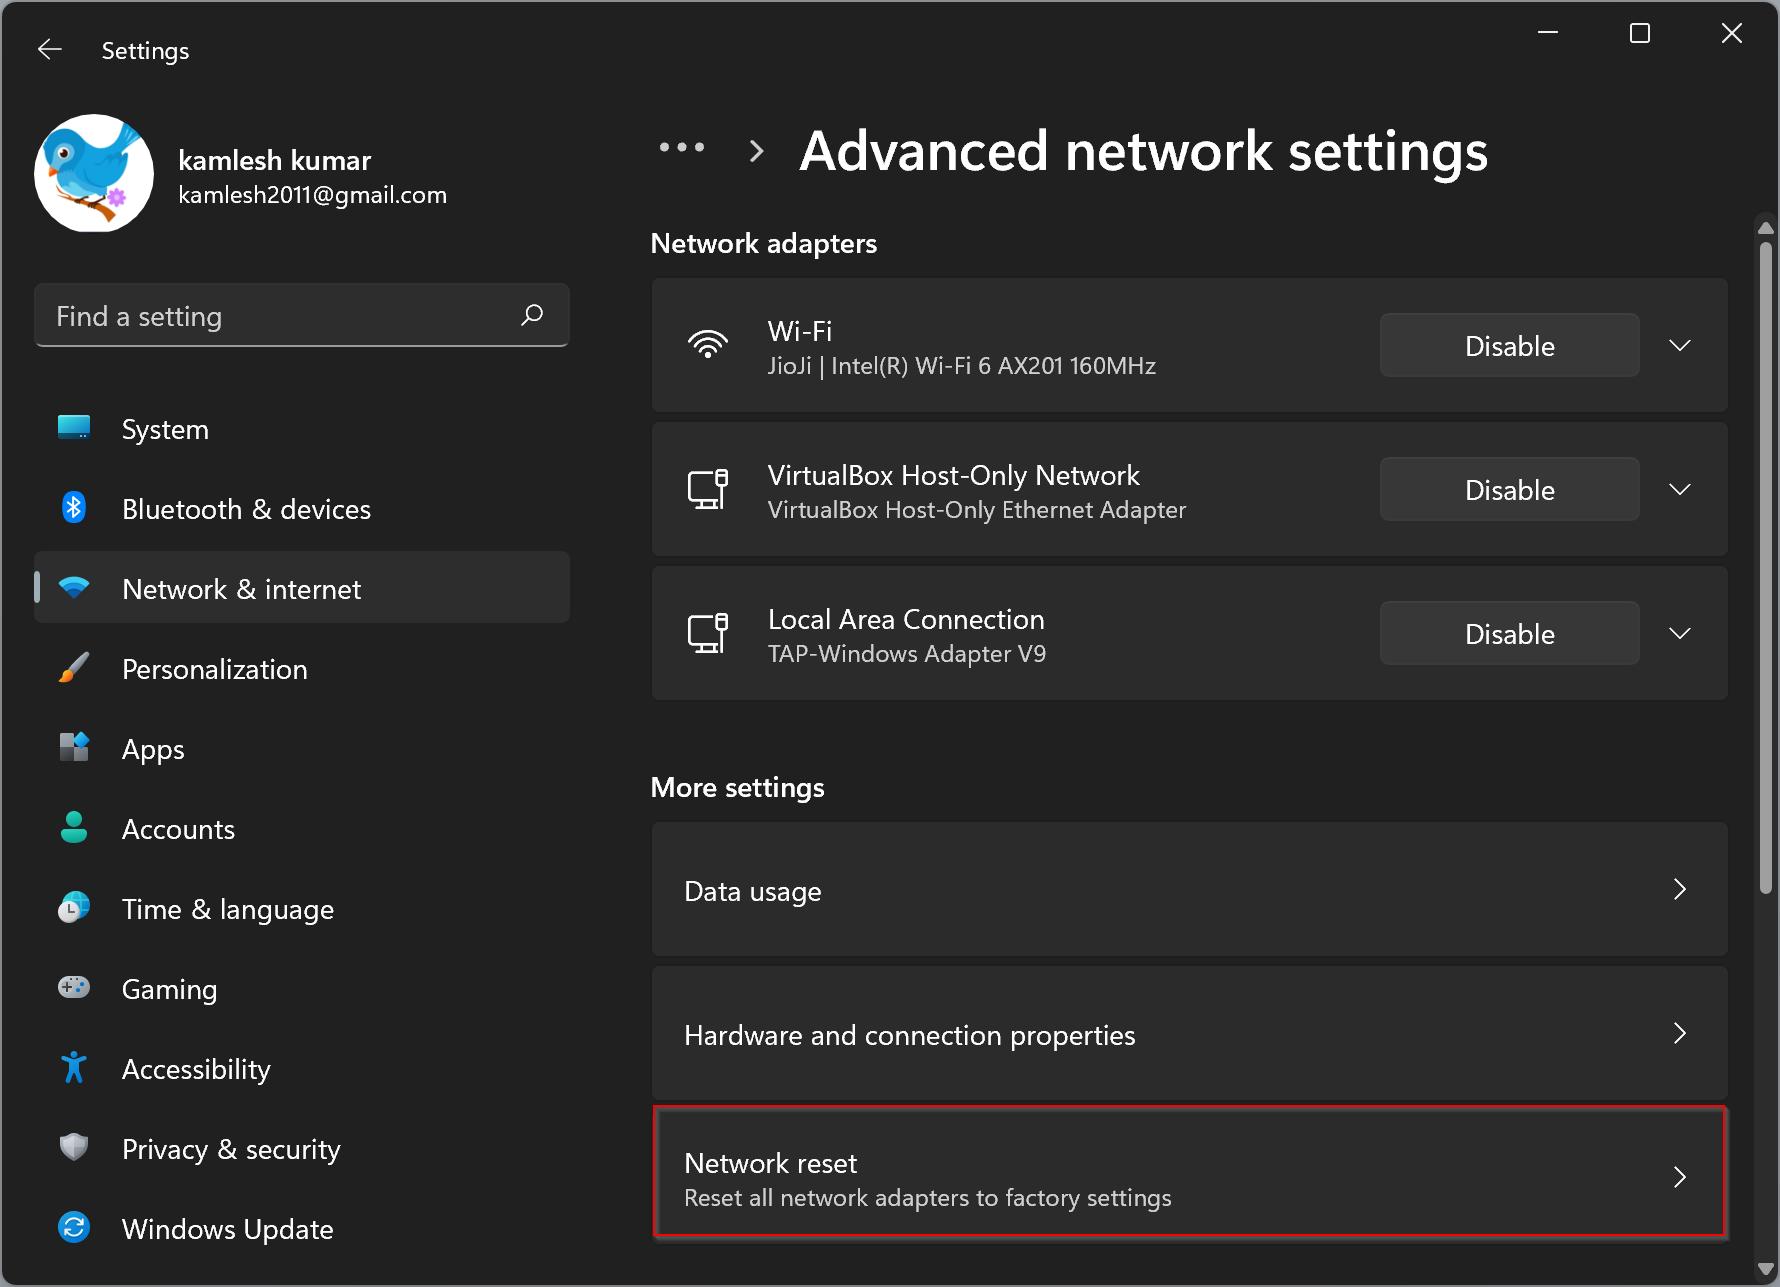Screen dimensions: 1780x1287
Task: Click the VirtualBox Host-Only Network adapter icon
Action: tap(708, 489)
